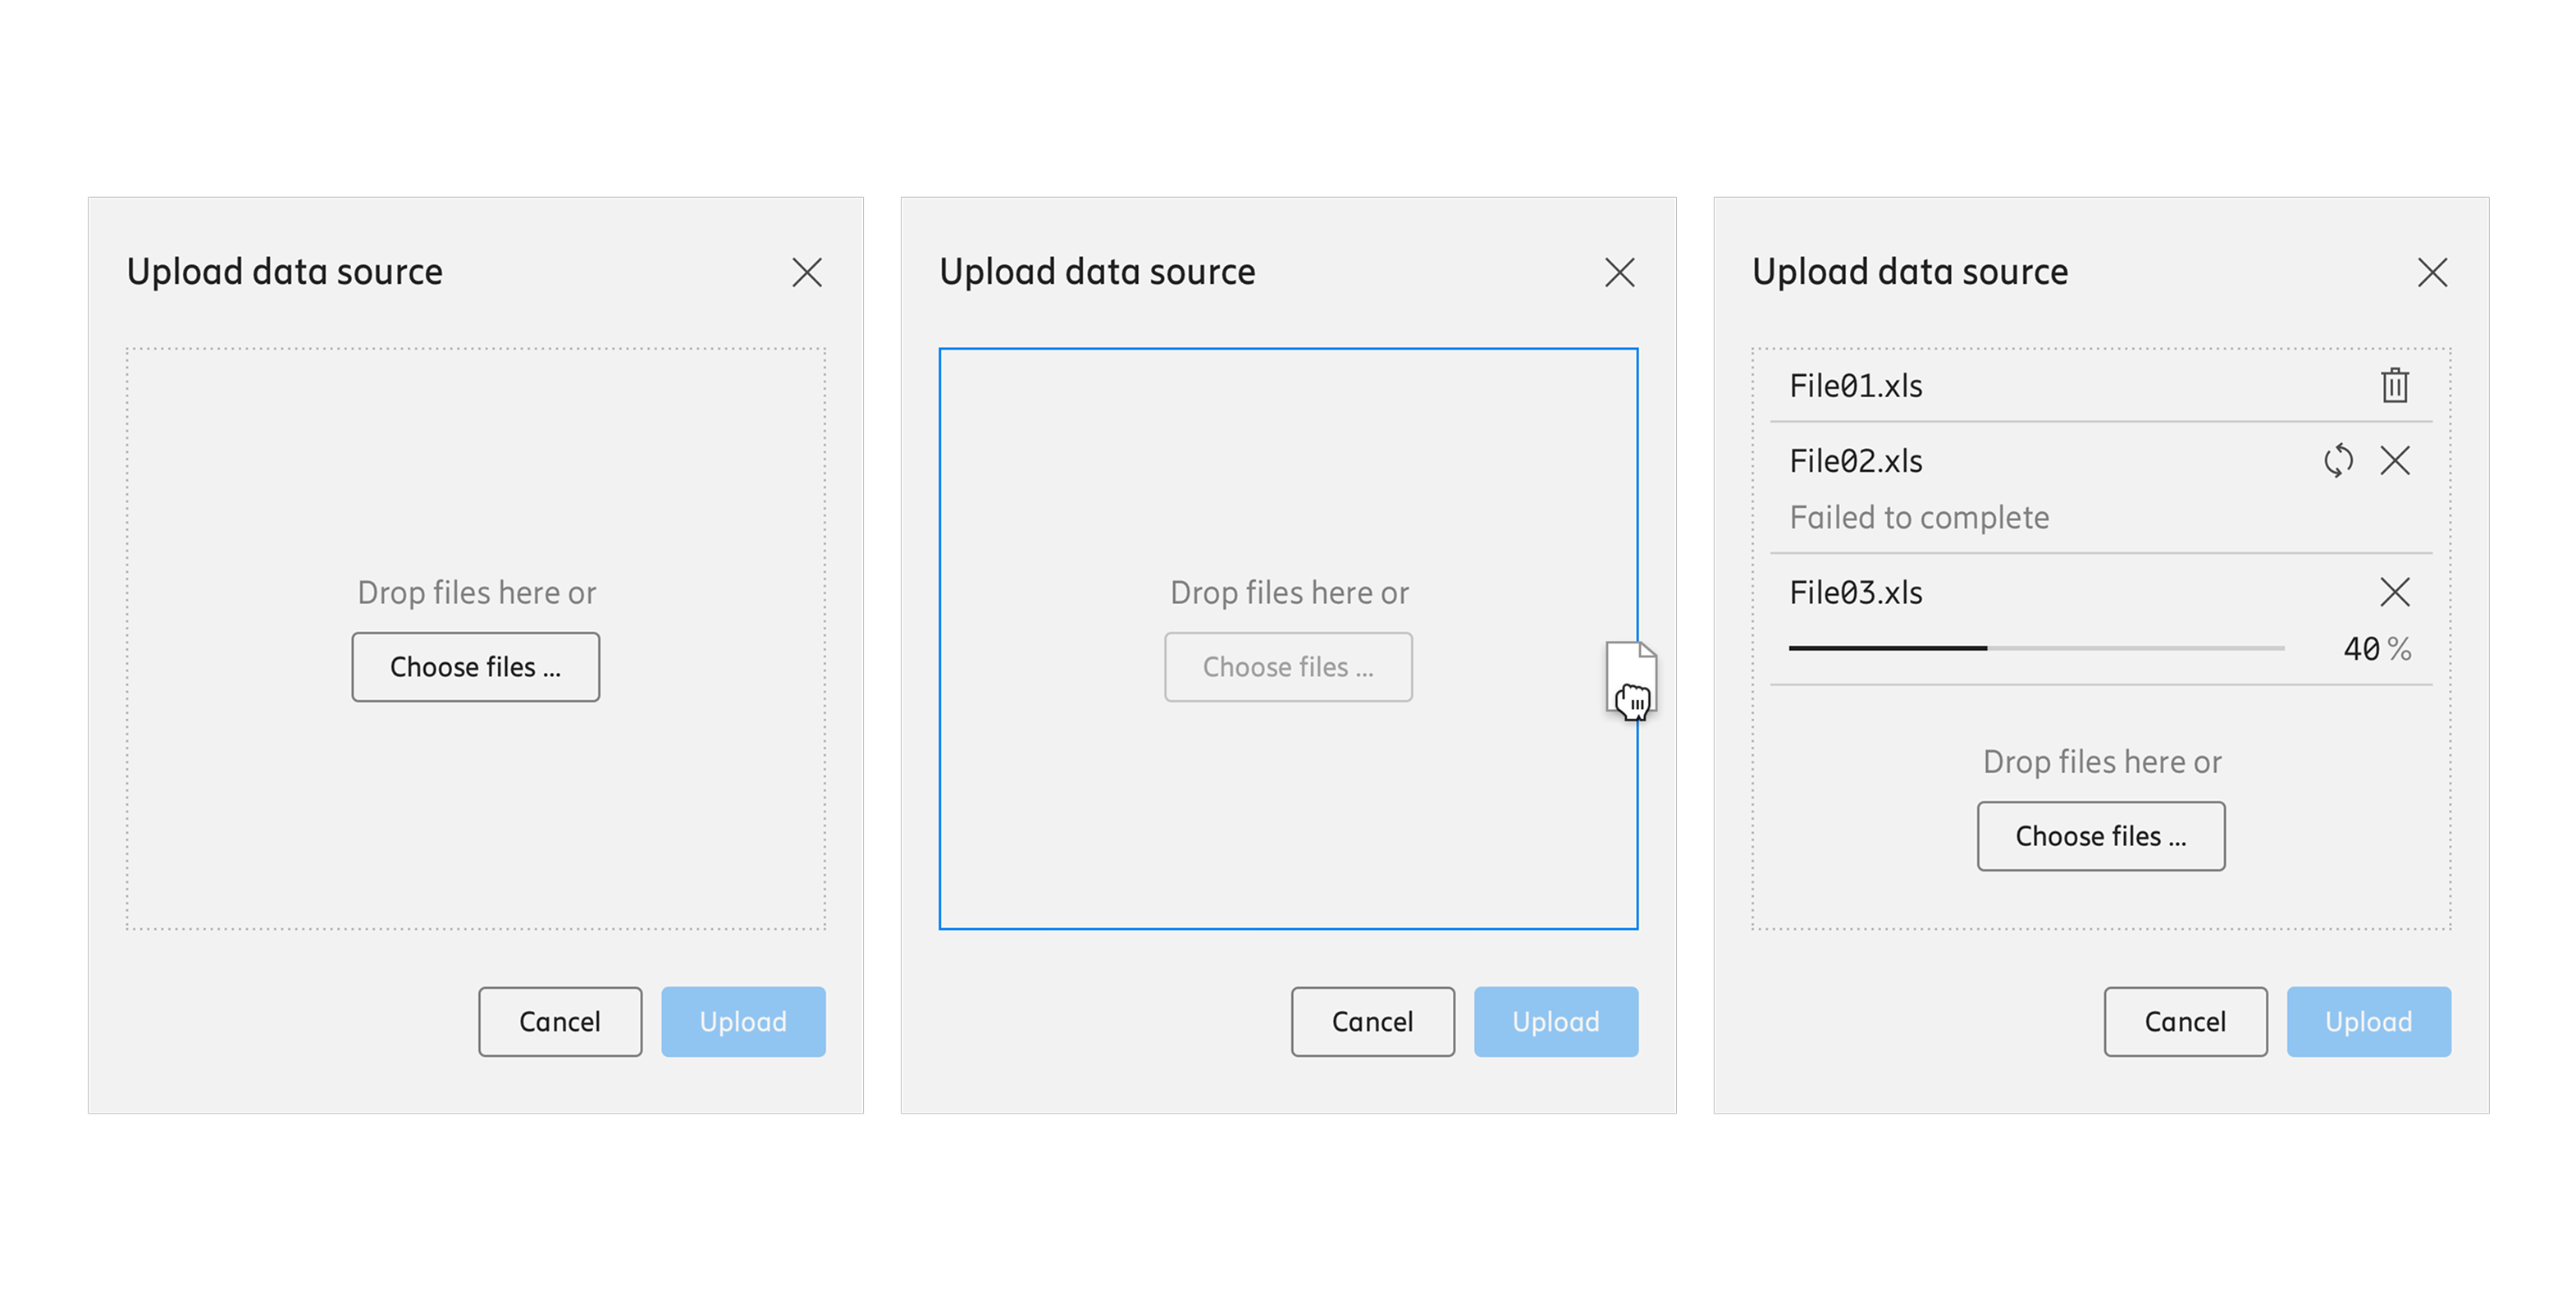
Task: Click Choose files in the left dialog
Action: (476, 667)
